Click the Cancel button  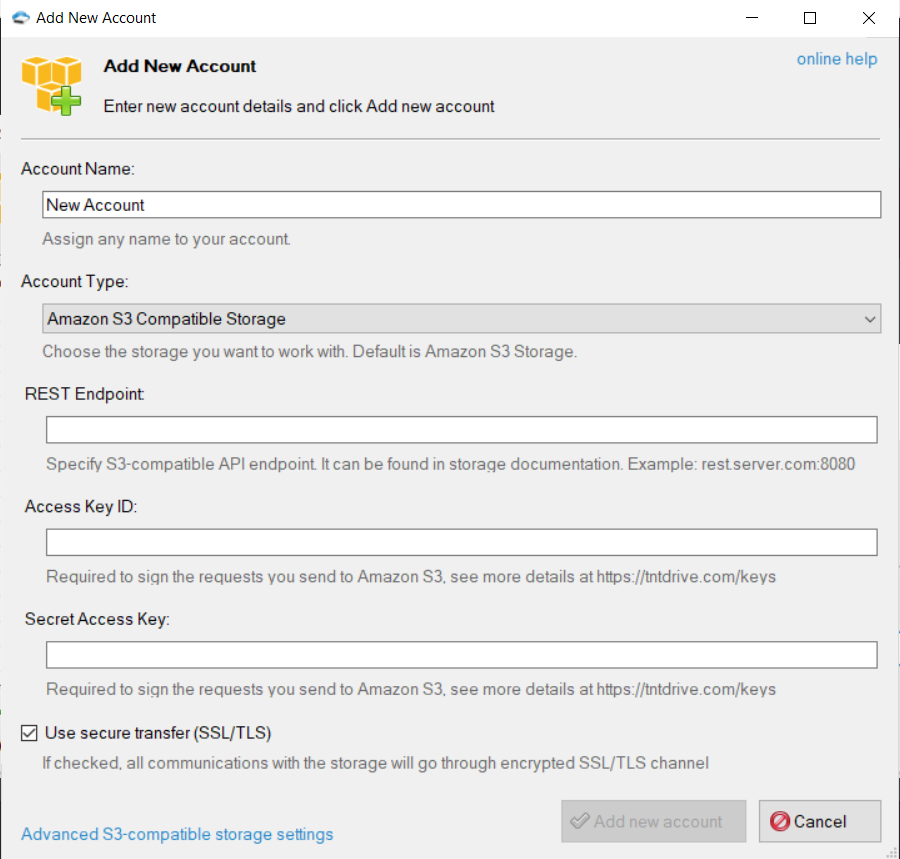coord(820,821)
